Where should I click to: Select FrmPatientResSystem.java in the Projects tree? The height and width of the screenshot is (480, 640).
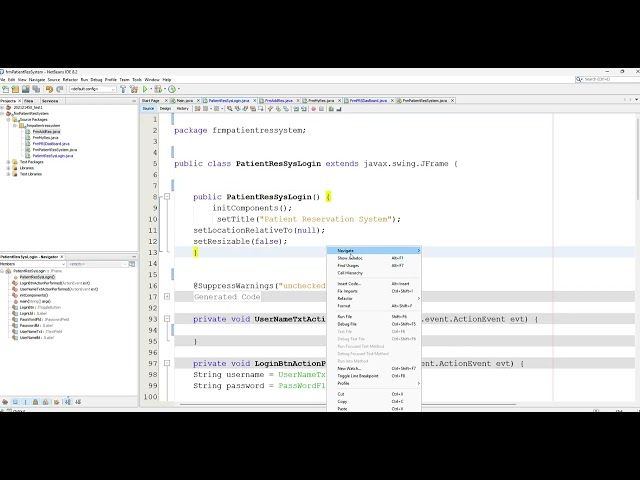(55, 150)
